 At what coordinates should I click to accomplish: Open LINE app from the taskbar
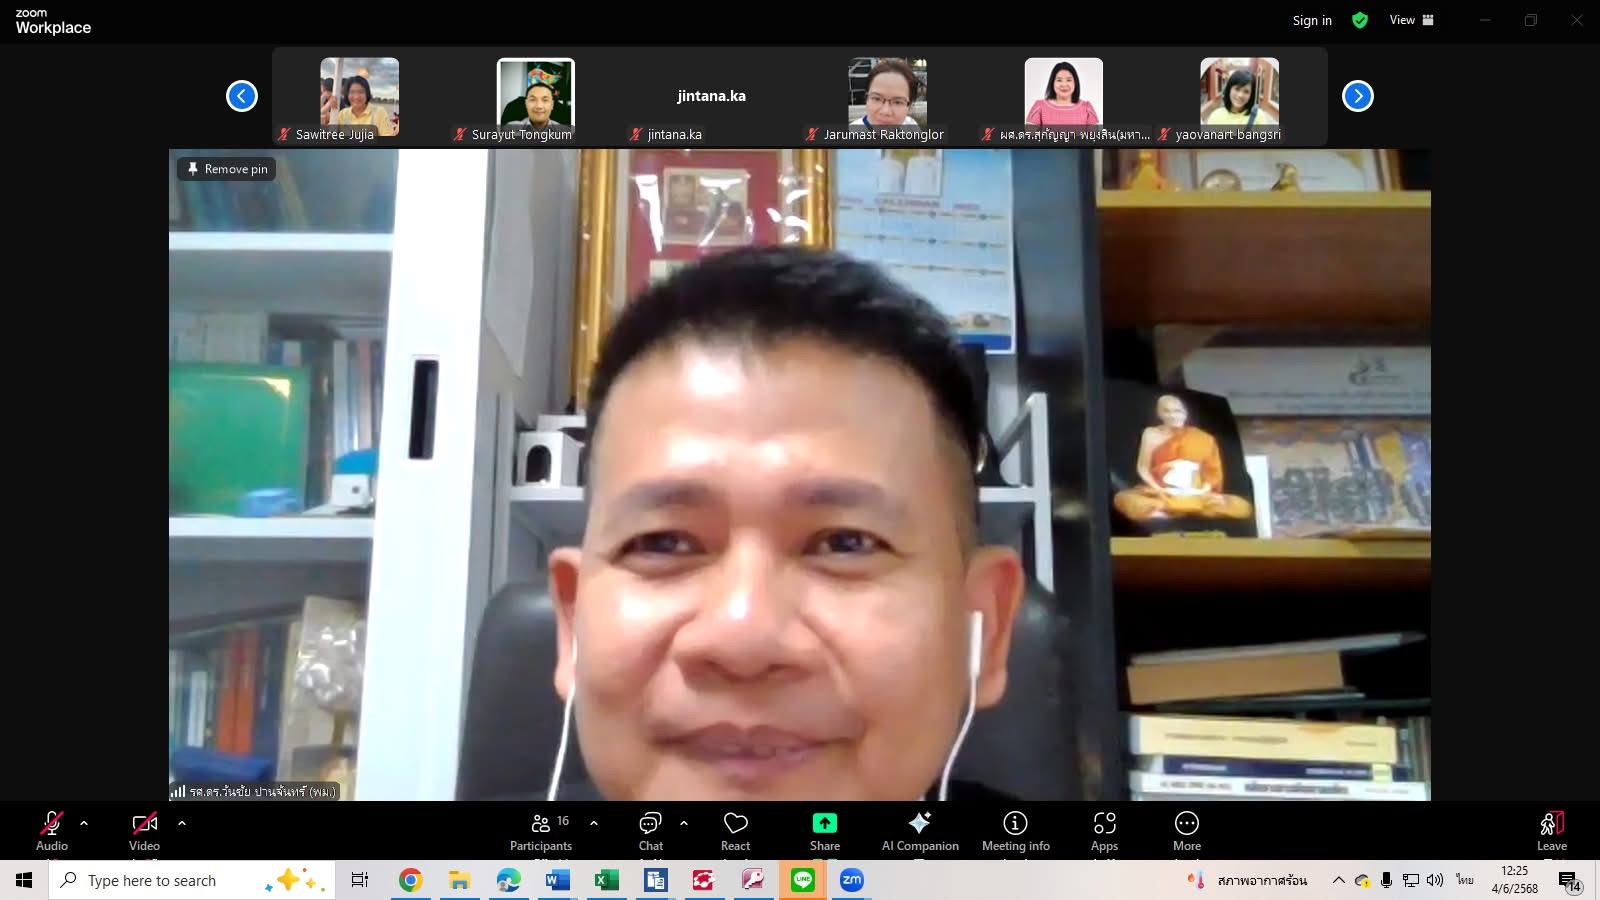pyautogui.click(x=803, y=880)
